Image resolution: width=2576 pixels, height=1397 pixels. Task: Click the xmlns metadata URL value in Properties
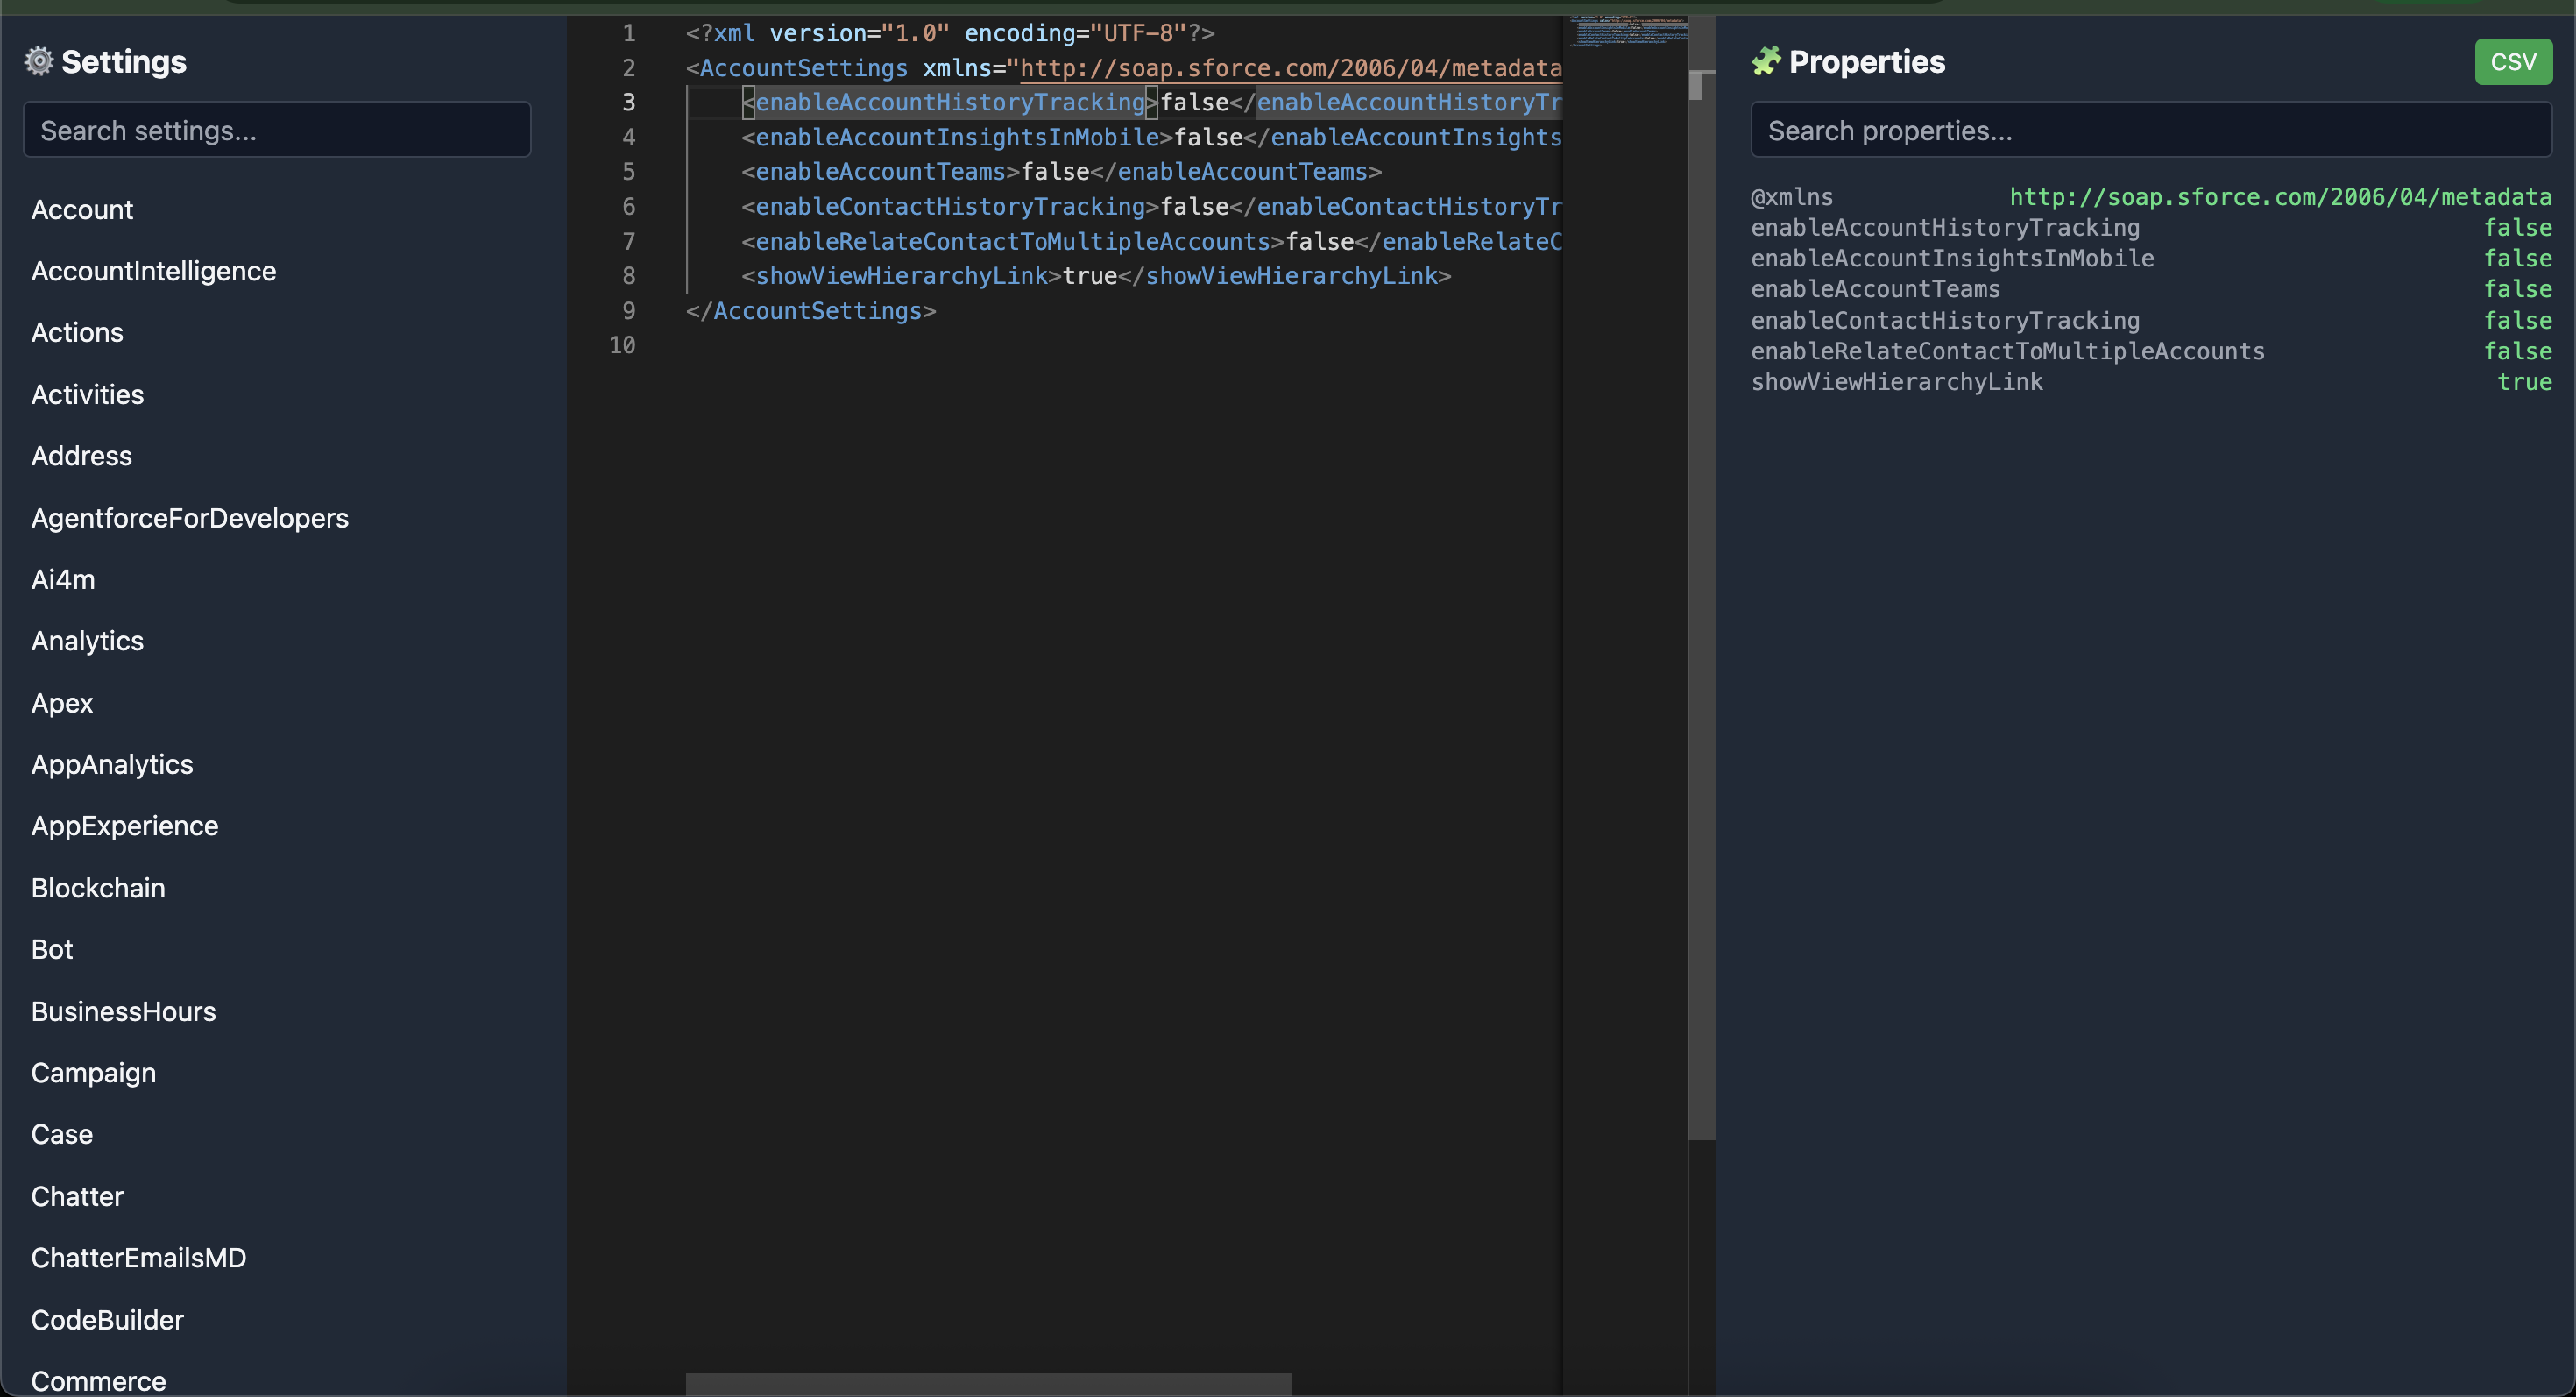(2280, 197)
